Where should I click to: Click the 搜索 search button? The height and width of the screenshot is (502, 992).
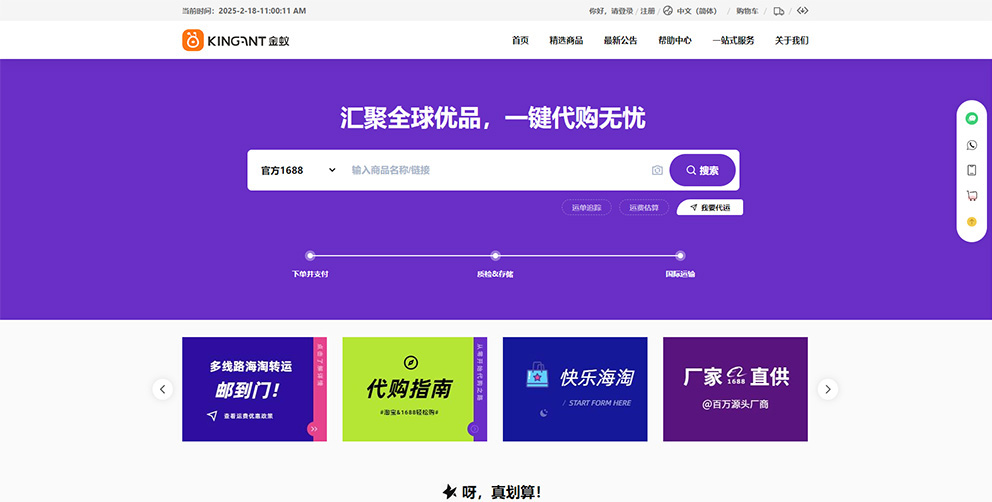pos(702,170)
